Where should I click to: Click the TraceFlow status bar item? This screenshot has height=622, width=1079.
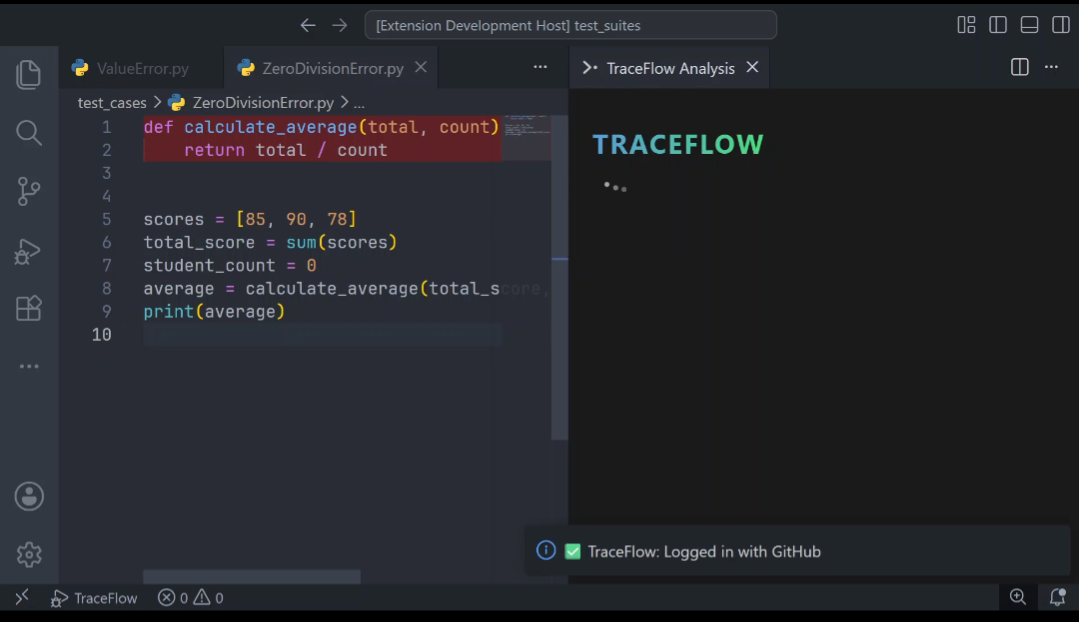click(94, 598)
